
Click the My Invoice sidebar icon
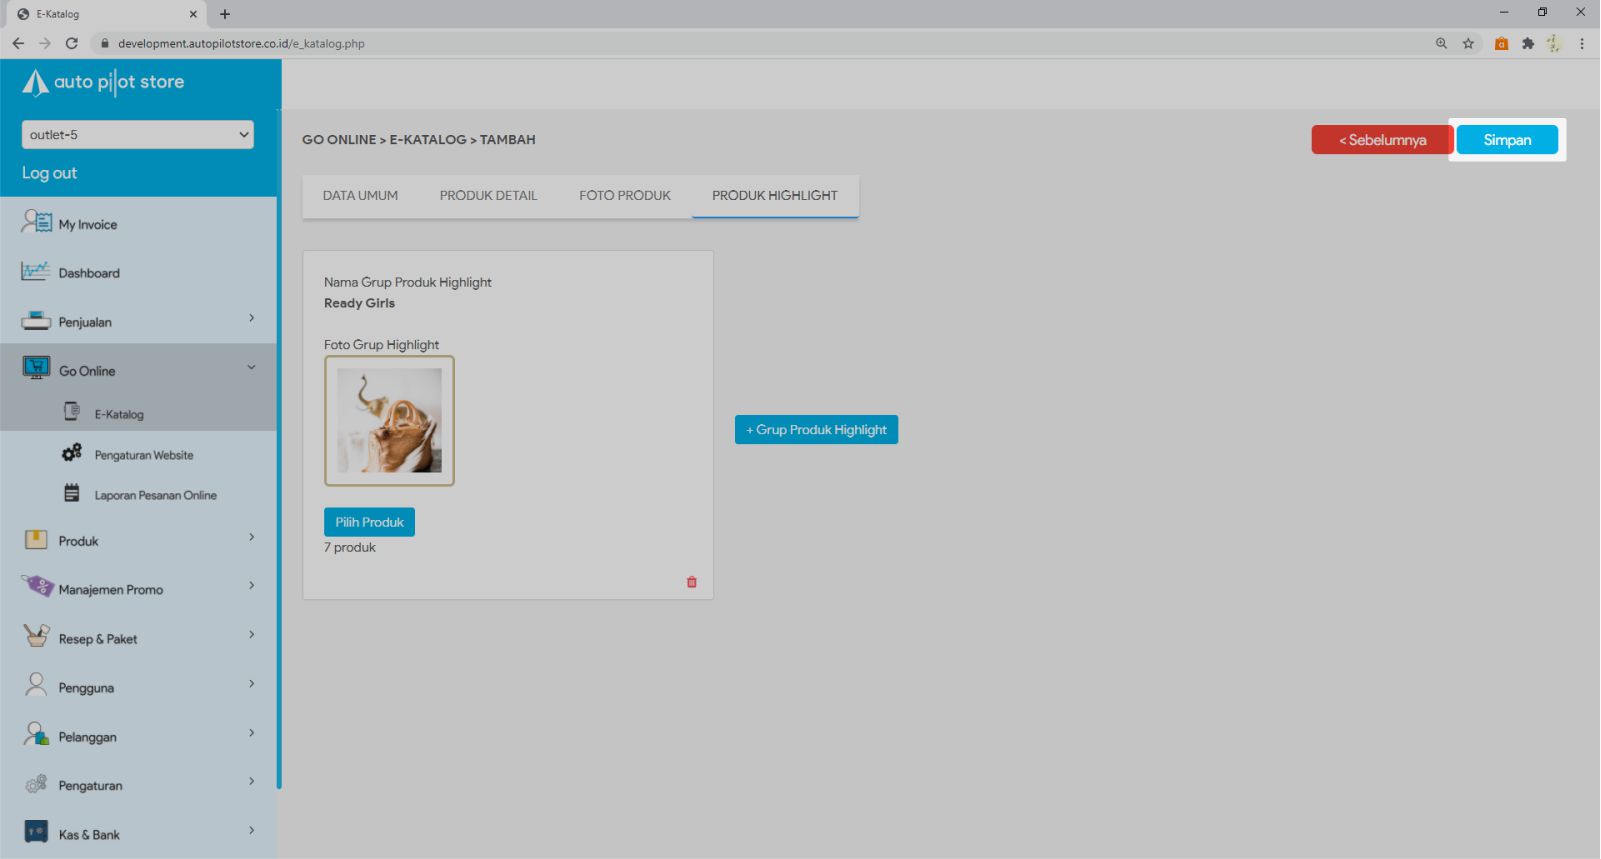37,222
